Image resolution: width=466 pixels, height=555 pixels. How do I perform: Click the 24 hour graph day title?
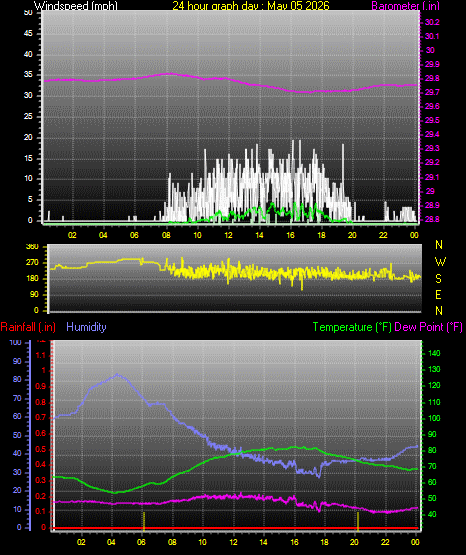pos(251,6)
